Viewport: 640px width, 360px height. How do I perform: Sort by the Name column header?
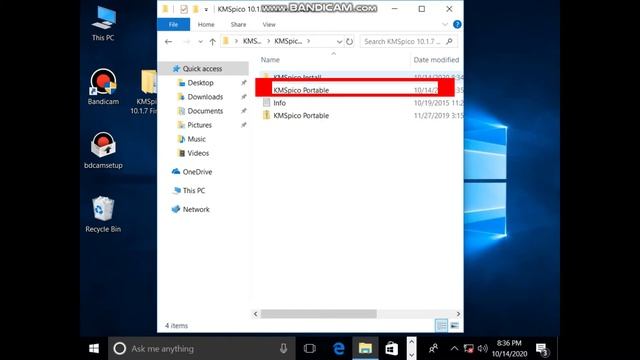click(270, 60)
